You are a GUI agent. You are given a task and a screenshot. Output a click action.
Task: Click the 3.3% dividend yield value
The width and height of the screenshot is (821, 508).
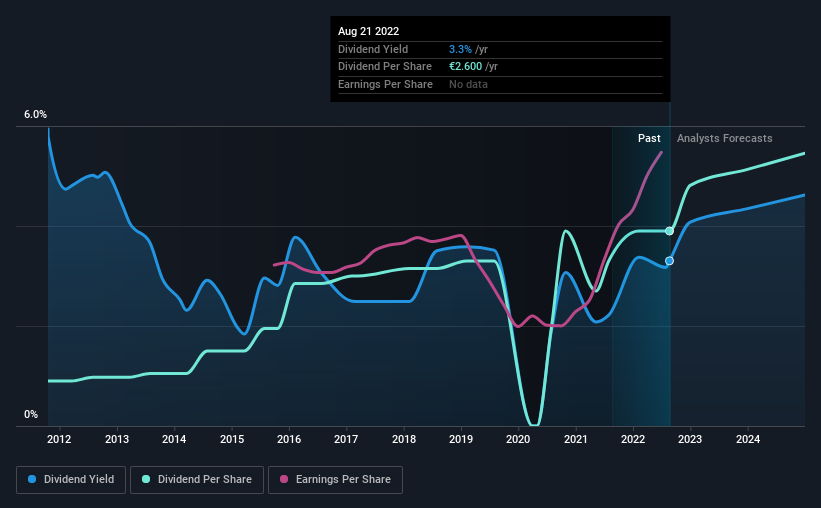pyautogui.click(x=460, y=49)
